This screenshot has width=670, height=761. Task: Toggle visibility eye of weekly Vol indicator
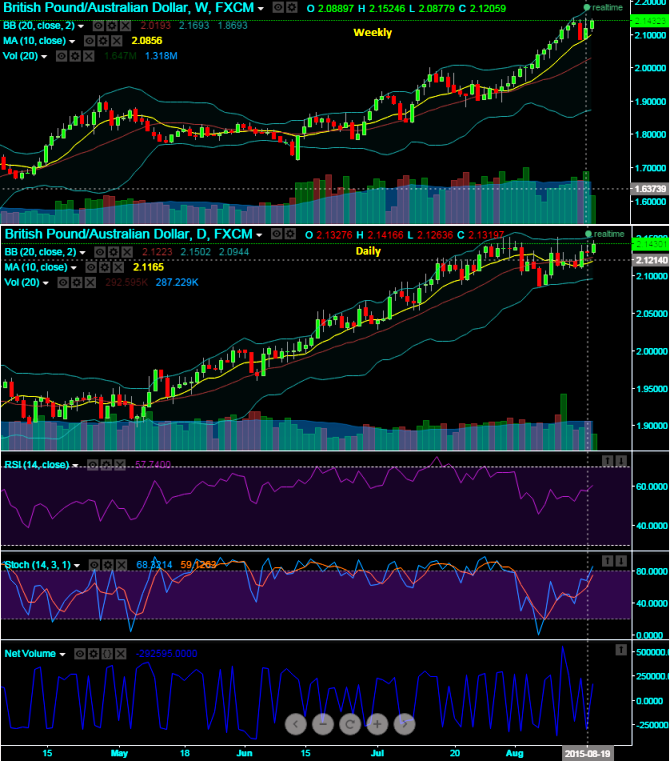(61, 56)
